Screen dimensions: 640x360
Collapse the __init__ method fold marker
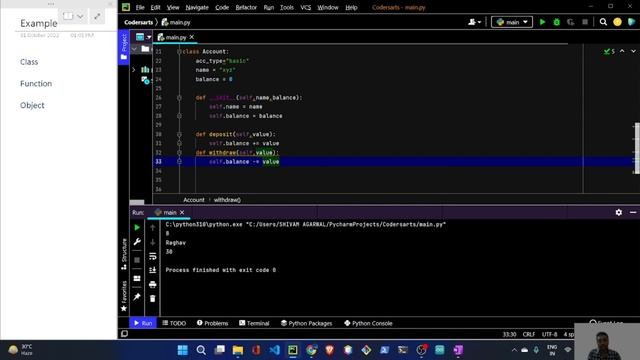coord(179,98)
